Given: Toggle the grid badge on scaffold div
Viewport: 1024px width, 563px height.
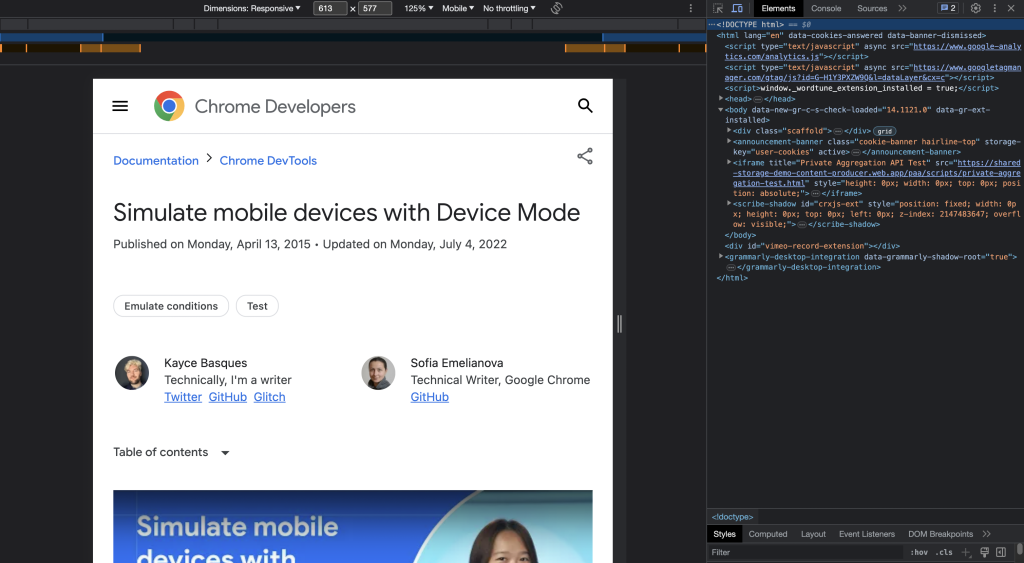Looking at the screenshot, I should coord(884,131).
